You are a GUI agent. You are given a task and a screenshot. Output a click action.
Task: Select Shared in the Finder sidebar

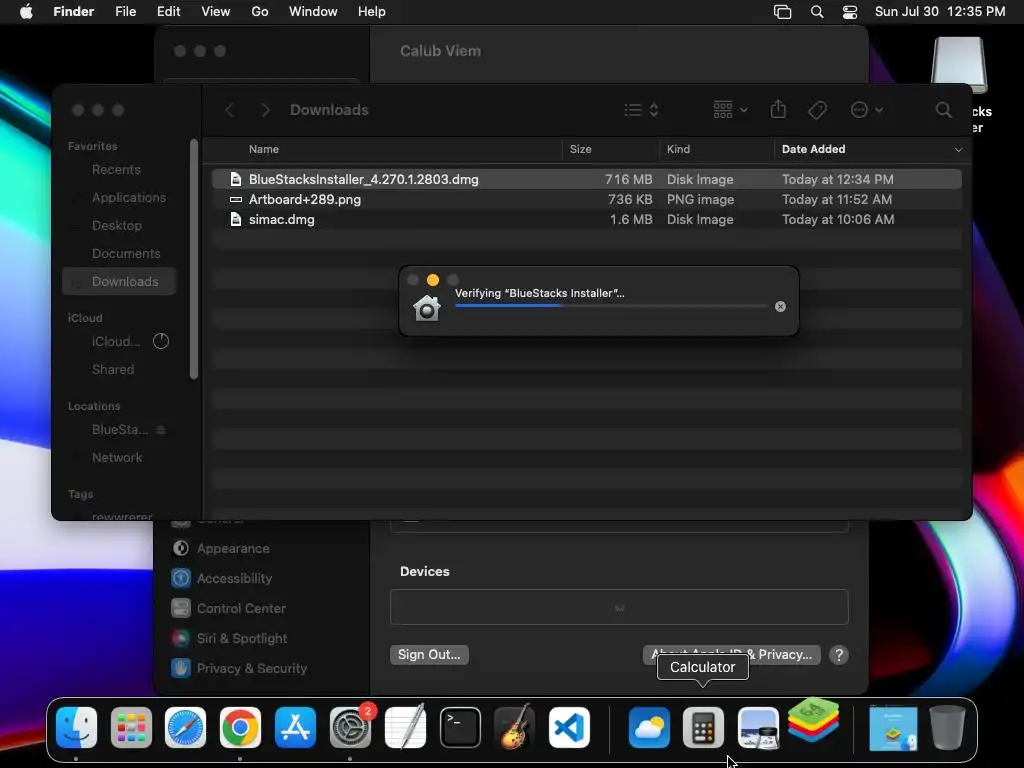click(x=113, y=370)
